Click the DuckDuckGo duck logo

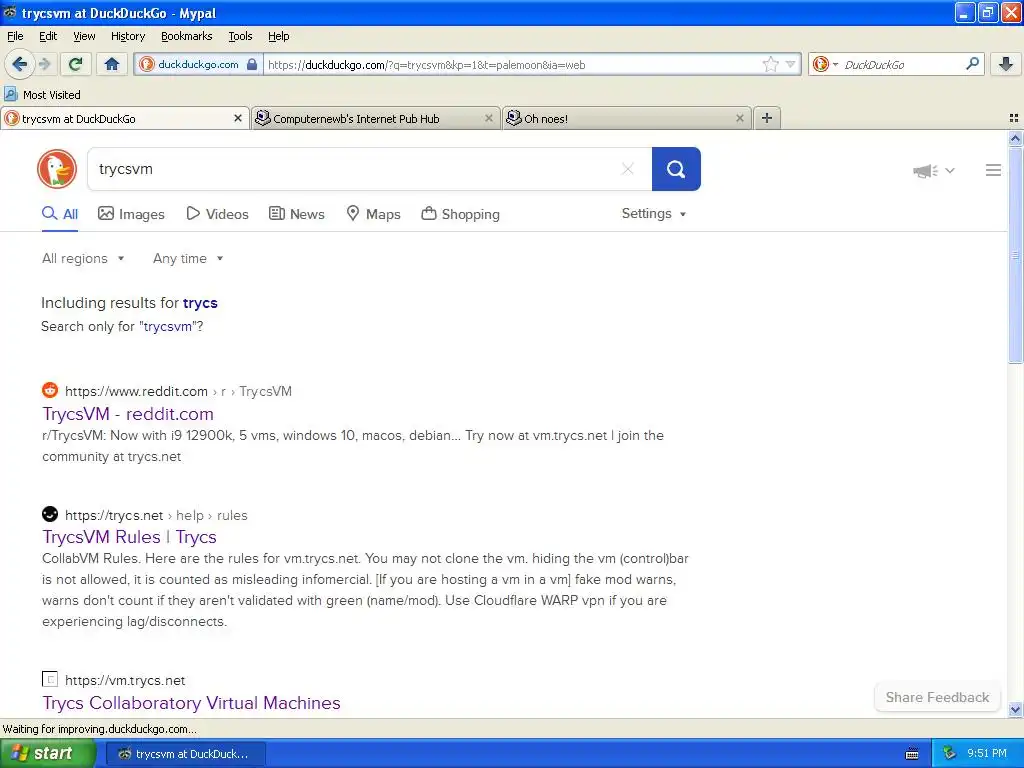point(57,169)
